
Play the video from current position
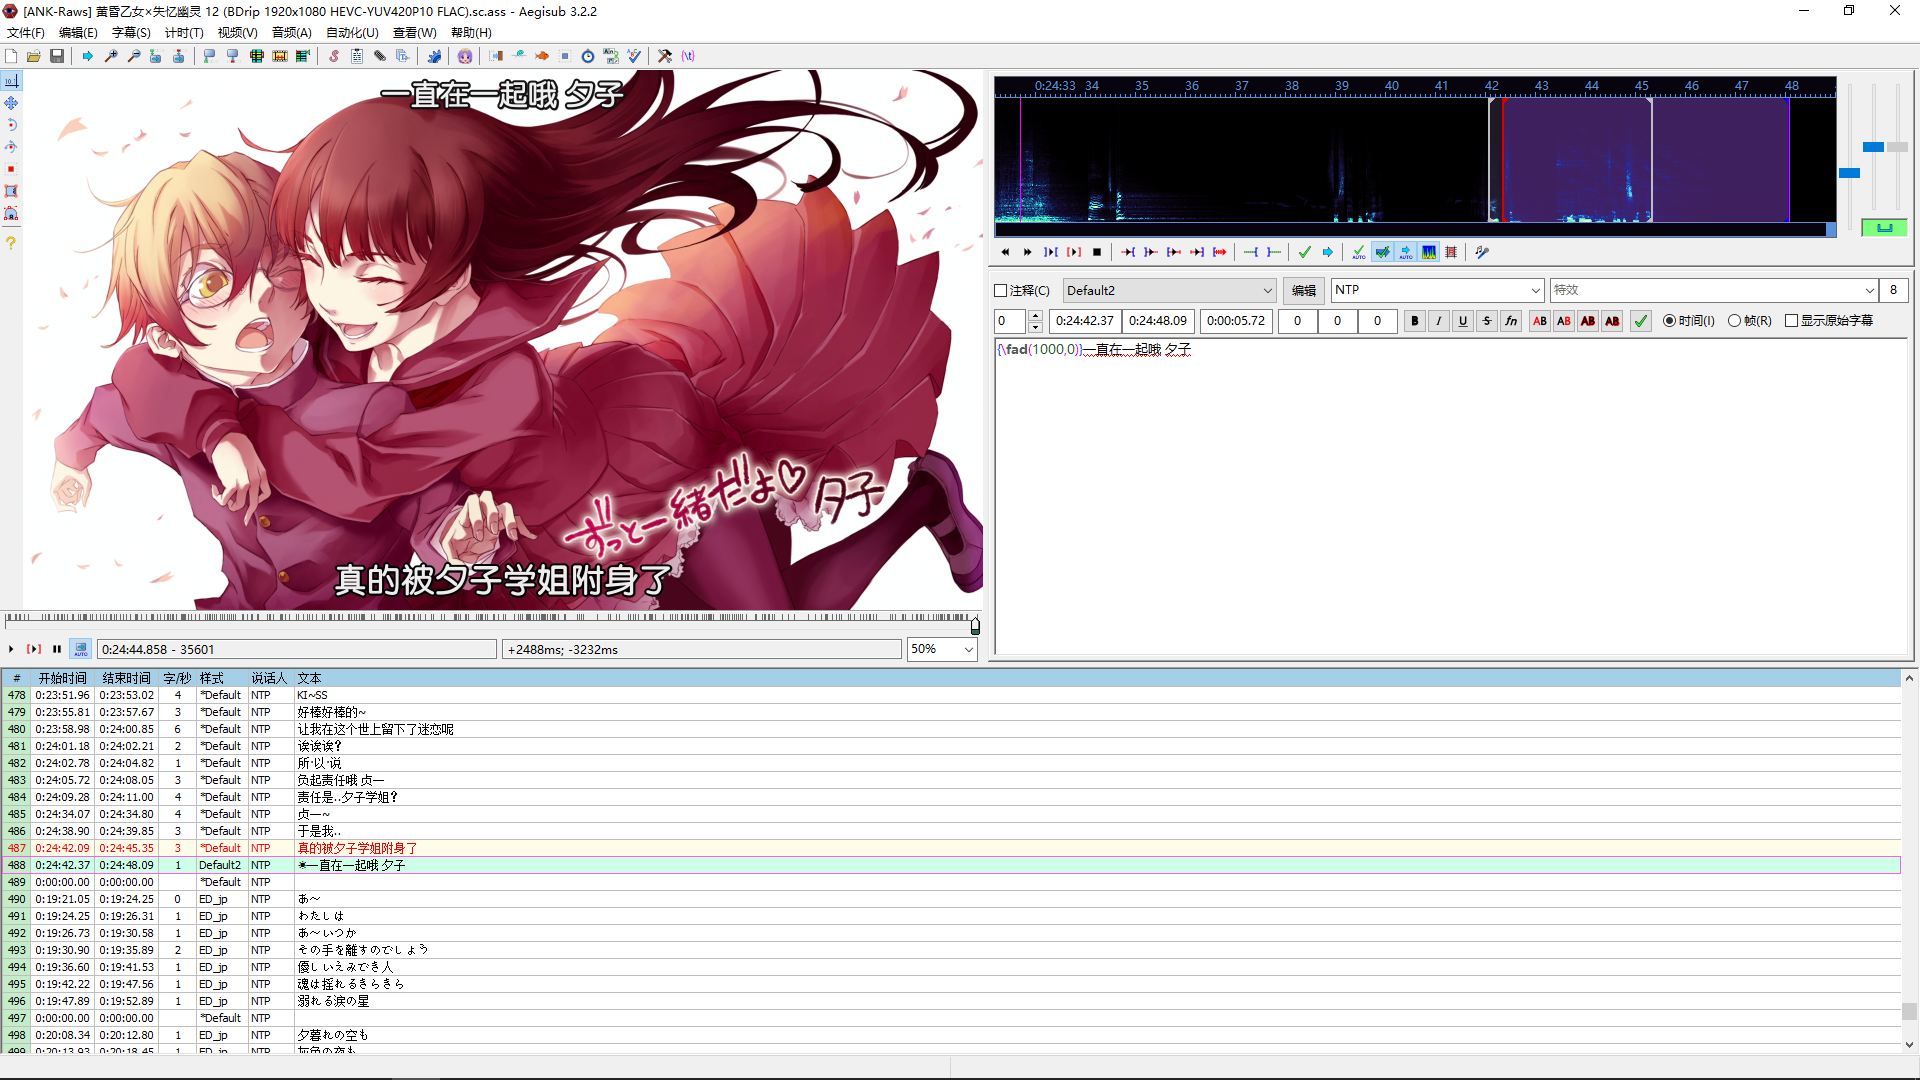coord(11,649)
